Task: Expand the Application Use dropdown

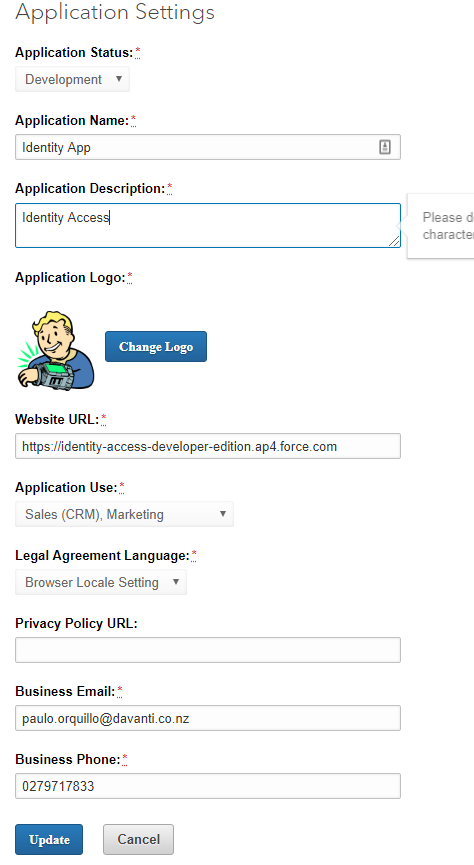Action: pyautogui.click(x=124, y=514)
